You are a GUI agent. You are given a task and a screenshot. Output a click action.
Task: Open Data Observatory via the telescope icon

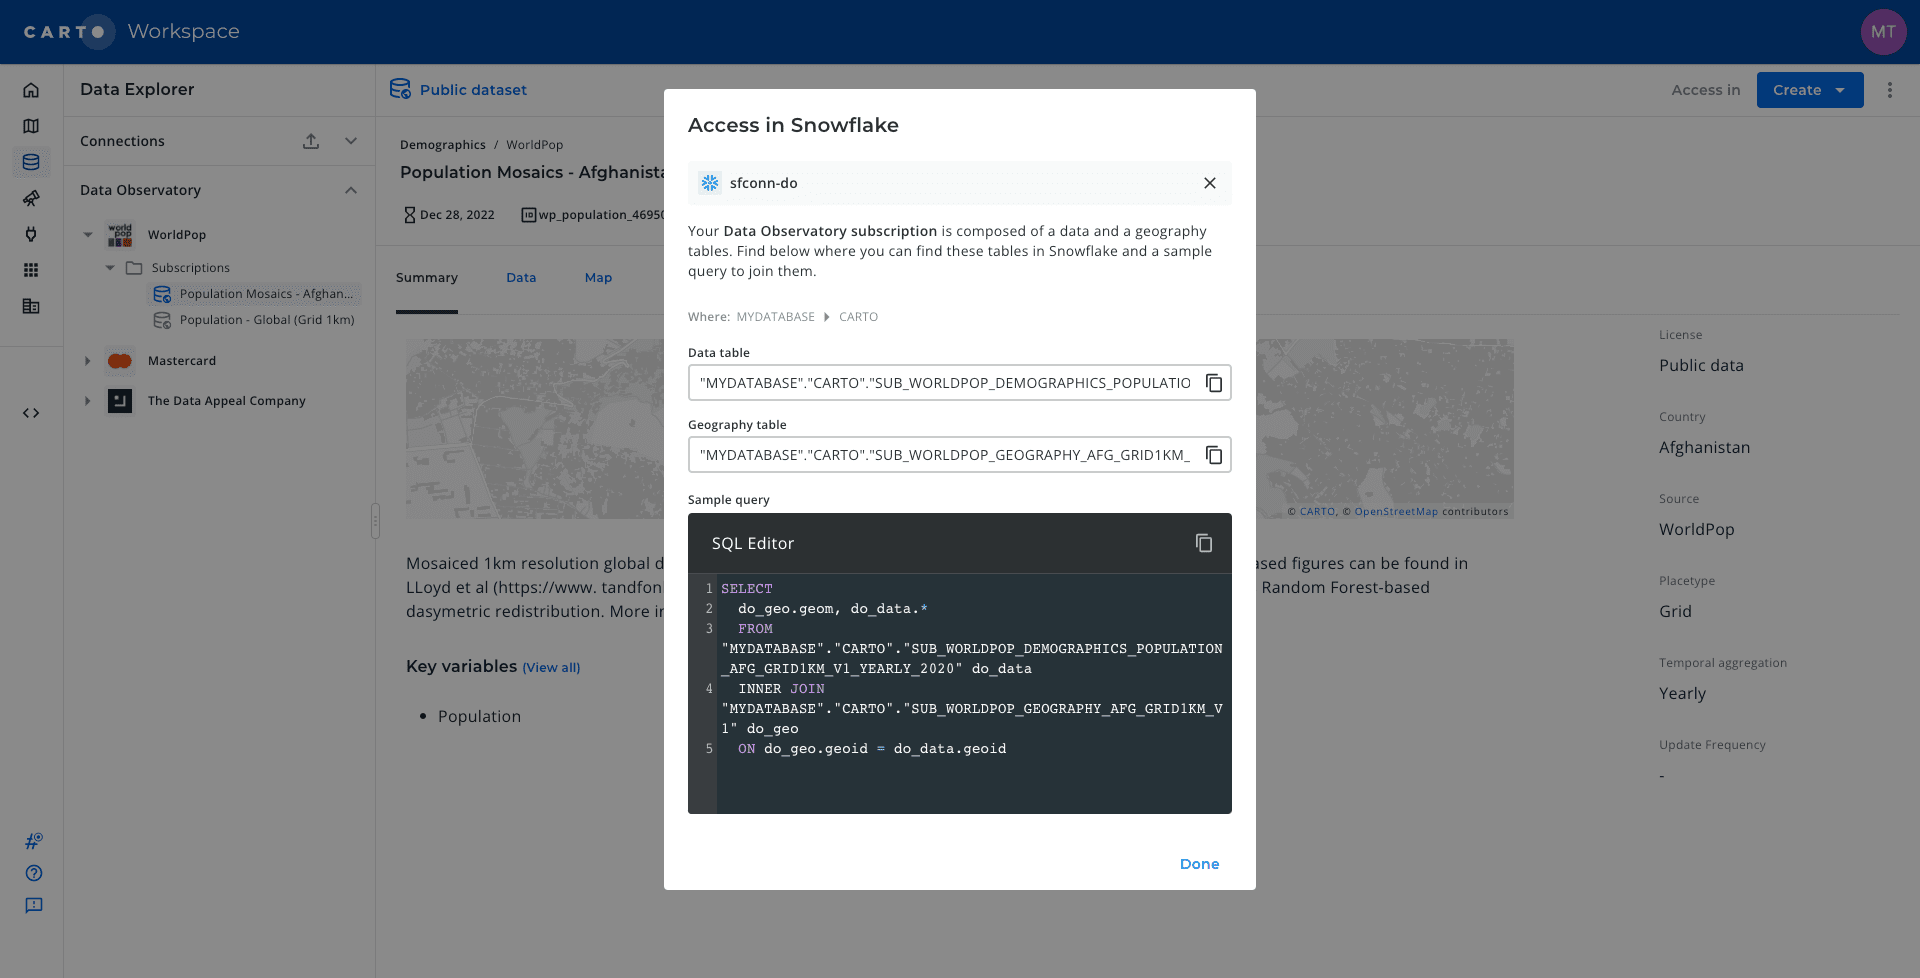(32, 198)
